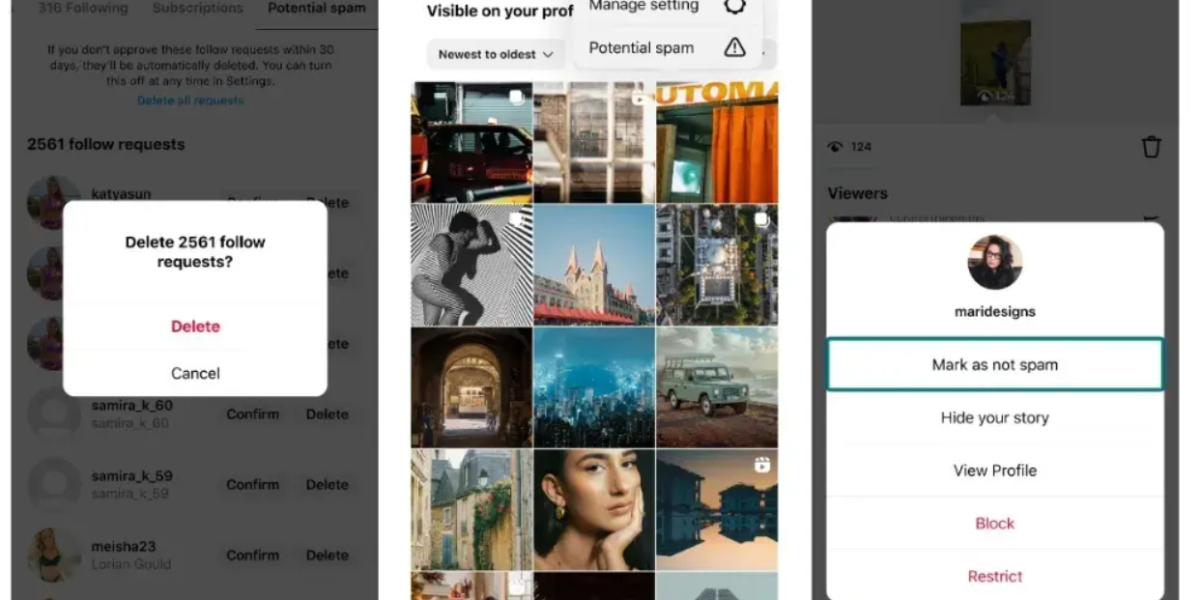Confirm the follow request from samira_k_59
Viewport: 1200px width, 600px height.
point(252,484)
